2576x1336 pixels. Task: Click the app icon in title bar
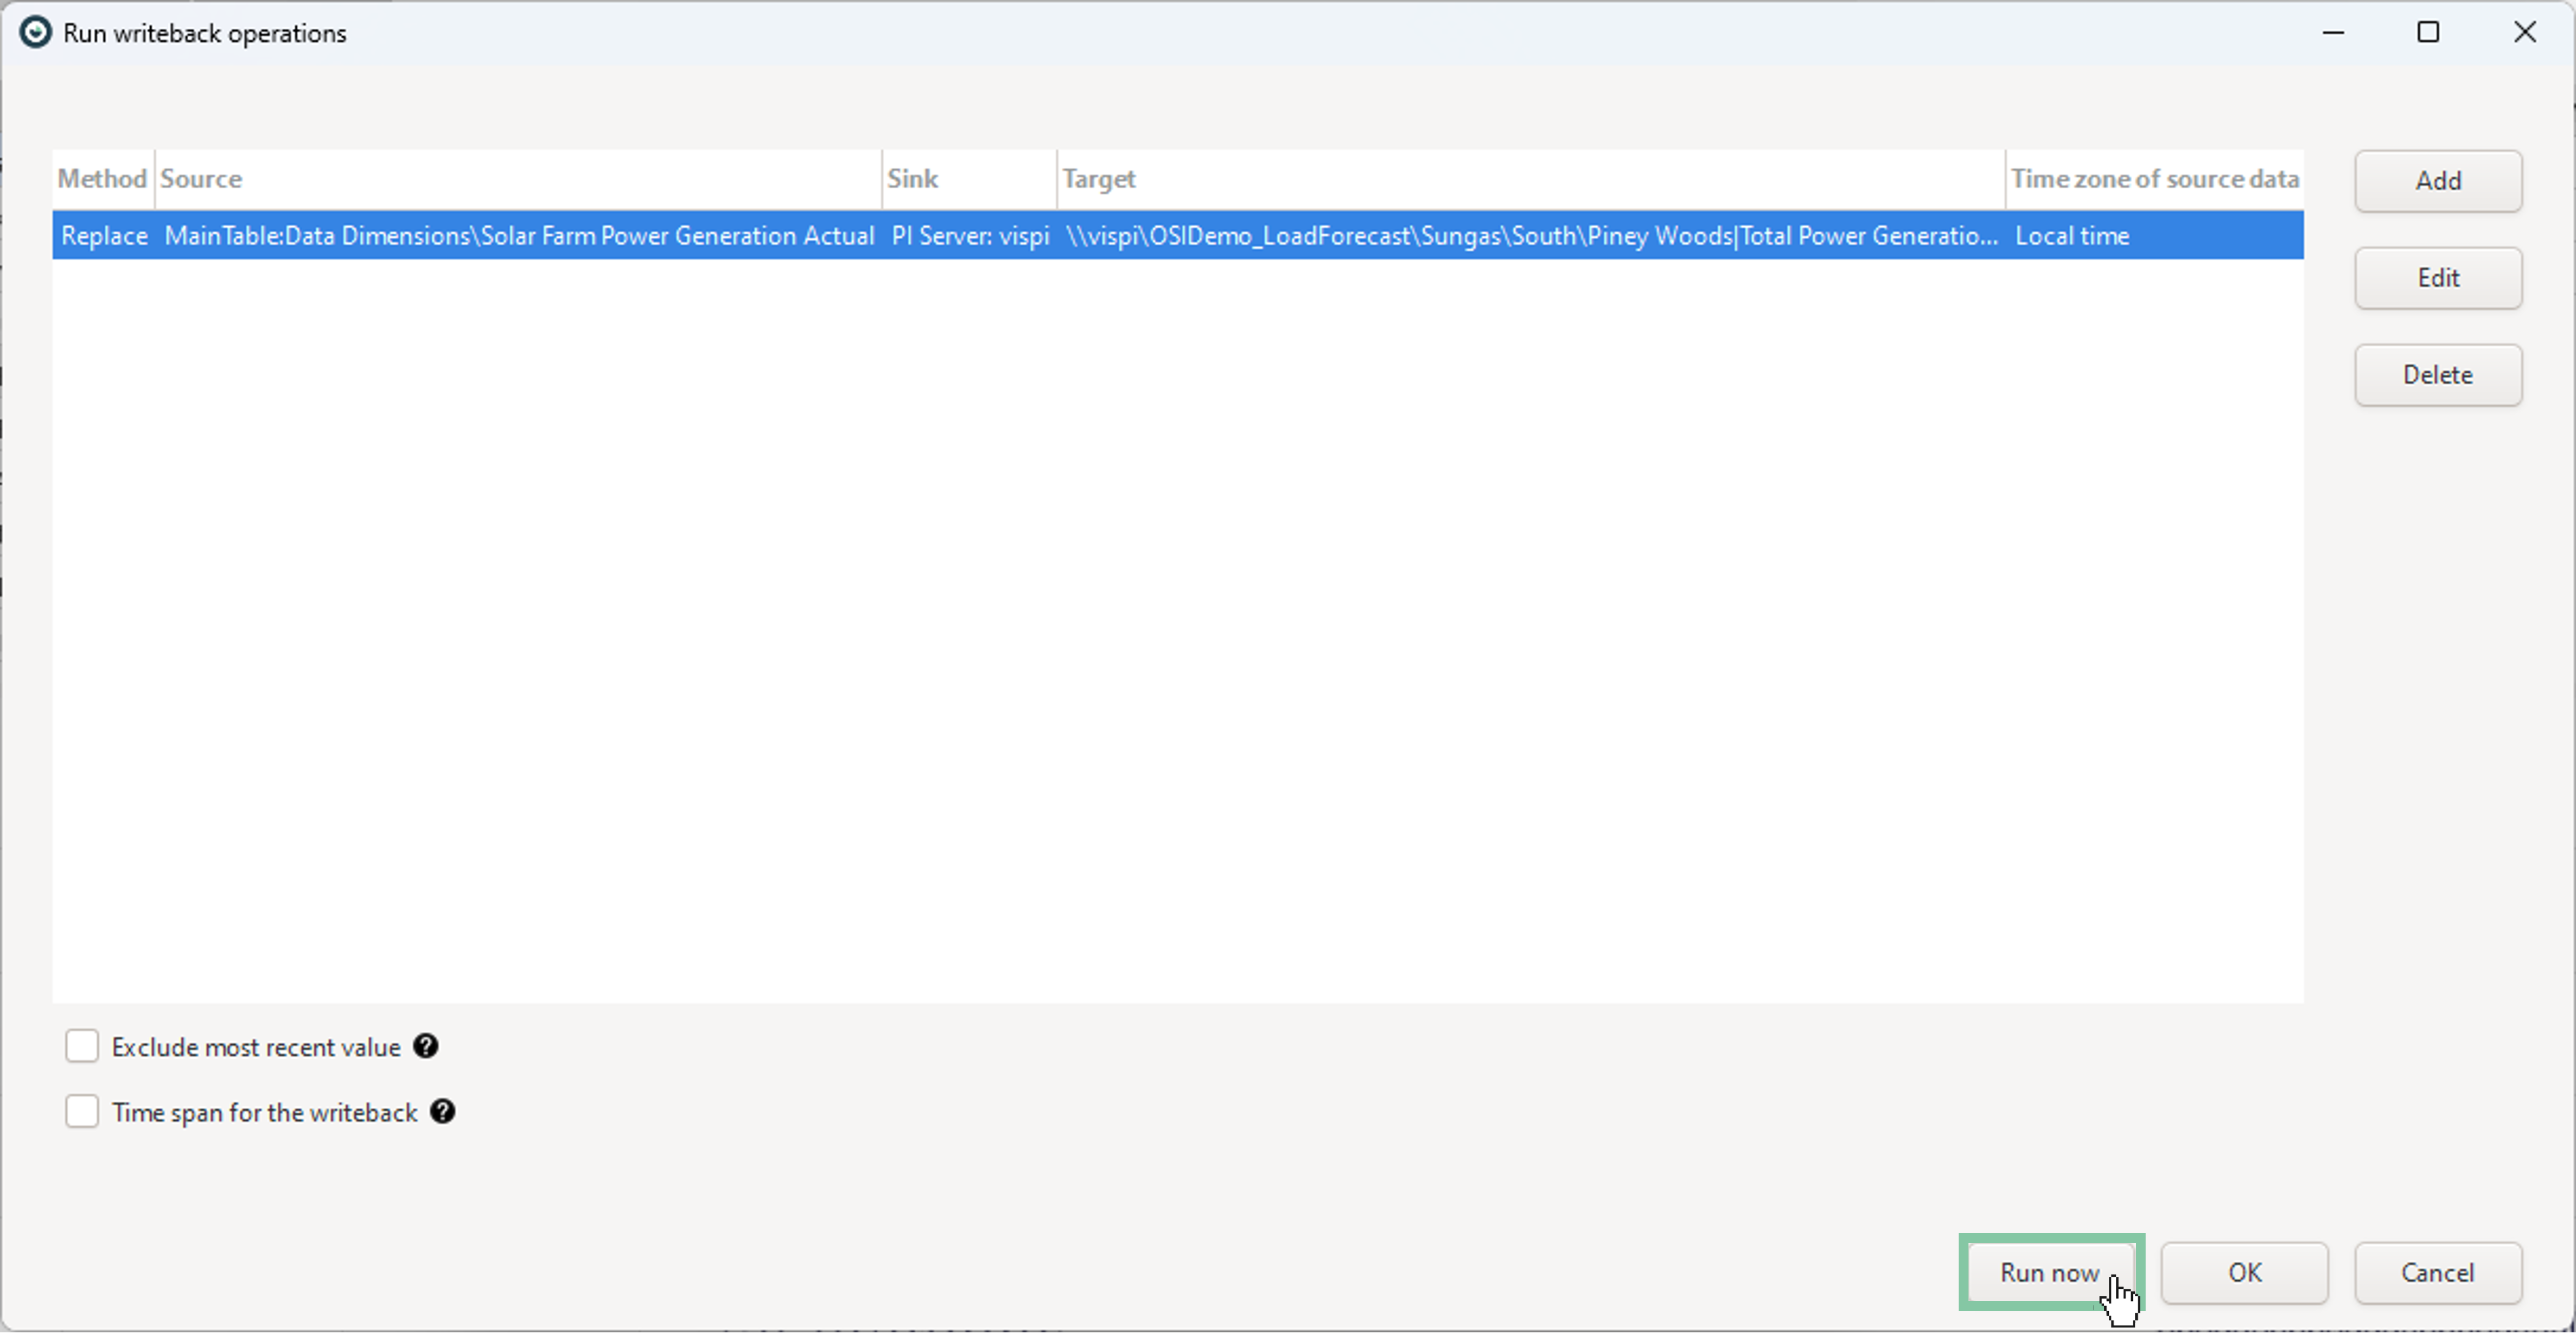coord(35,33)
